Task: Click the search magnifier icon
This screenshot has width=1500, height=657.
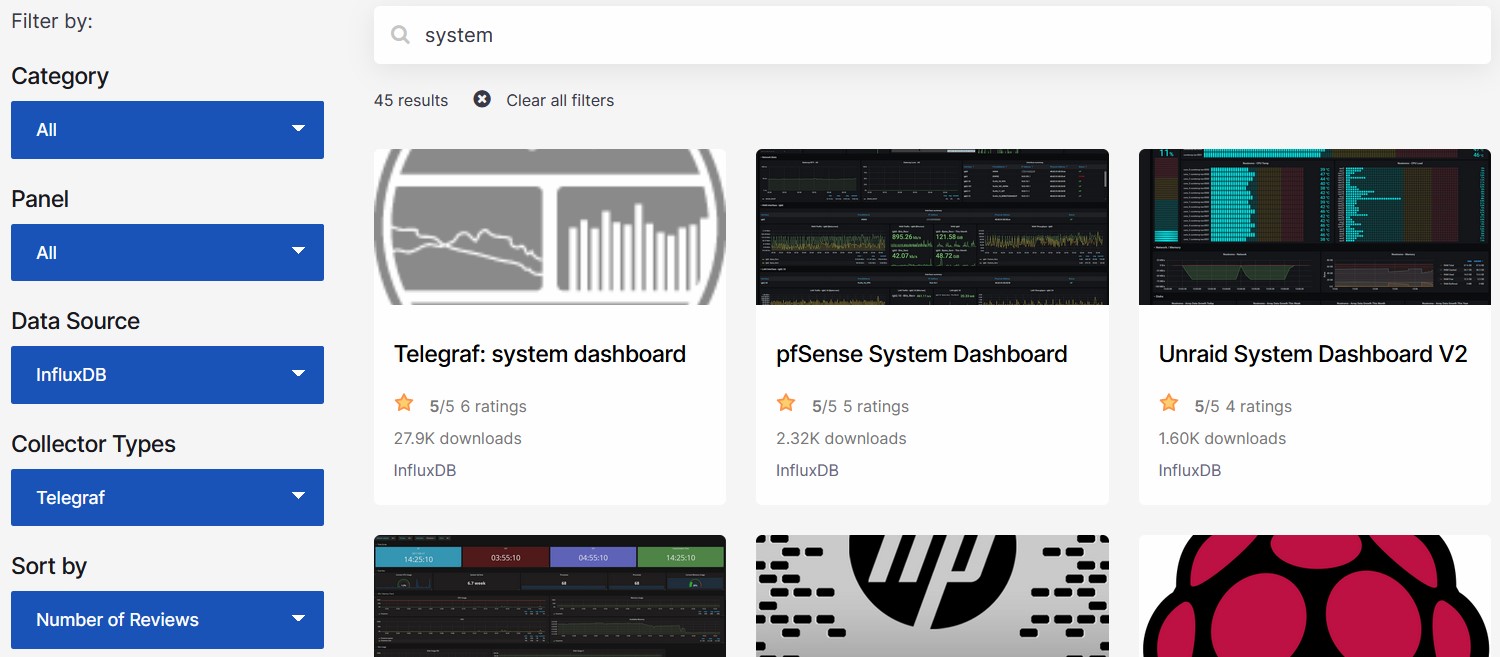Action: [x=400, y=35]
